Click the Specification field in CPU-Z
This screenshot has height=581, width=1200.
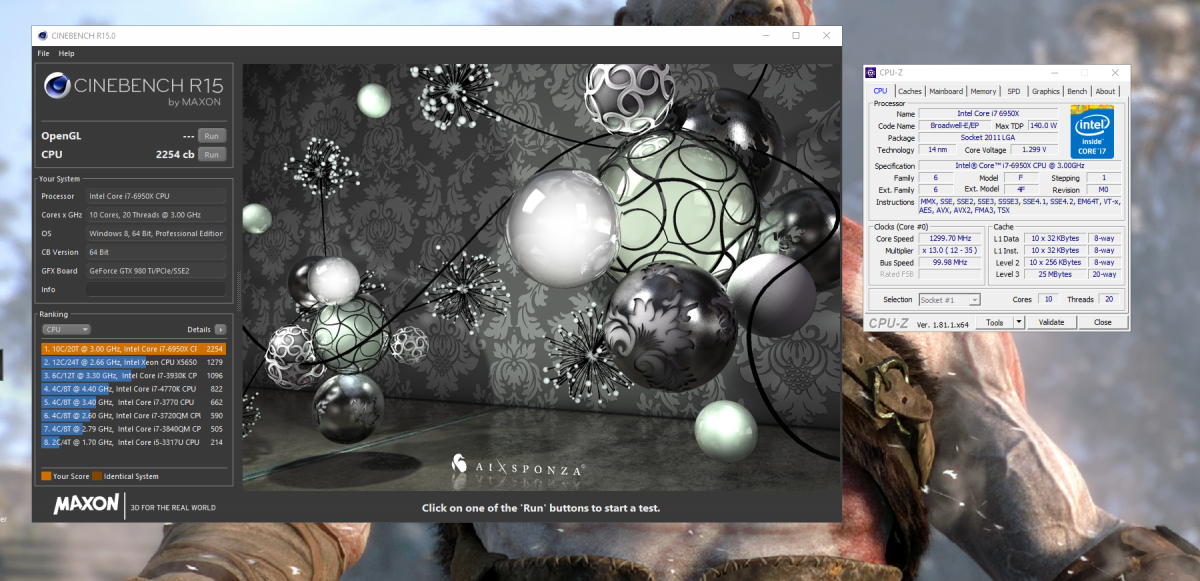click(1020, 166)
